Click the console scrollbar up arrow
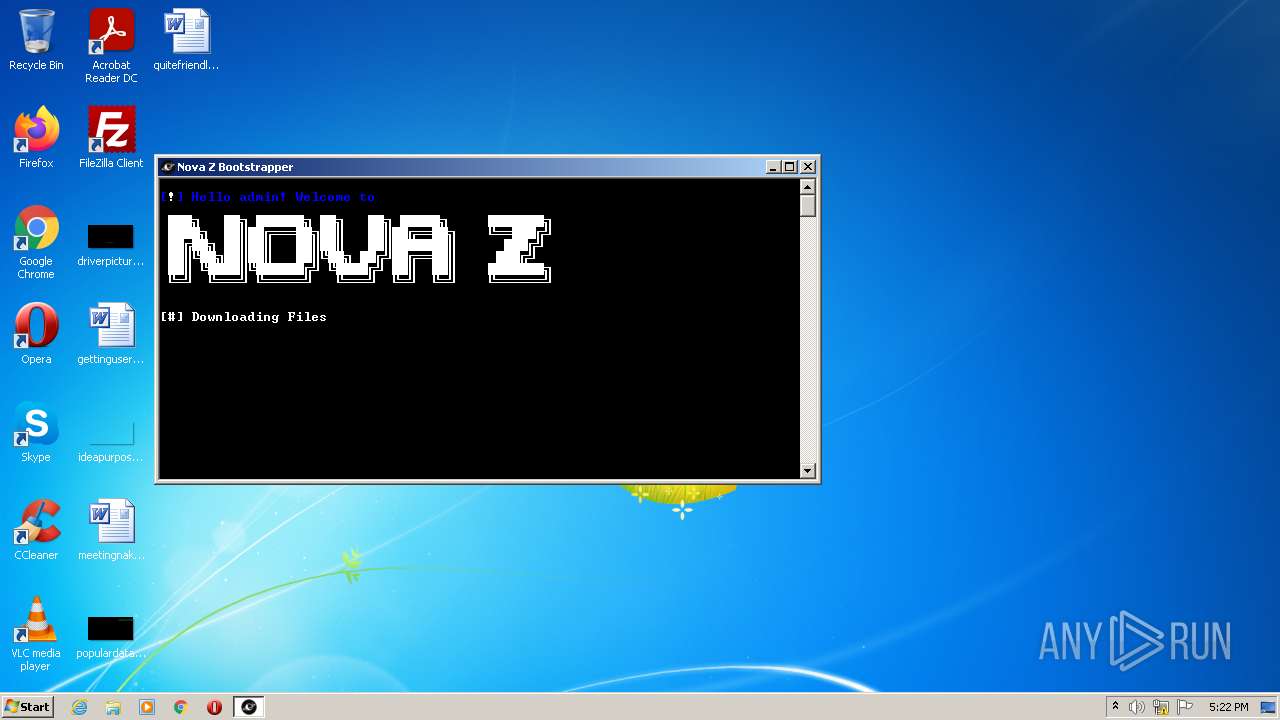 click(808, 187)
